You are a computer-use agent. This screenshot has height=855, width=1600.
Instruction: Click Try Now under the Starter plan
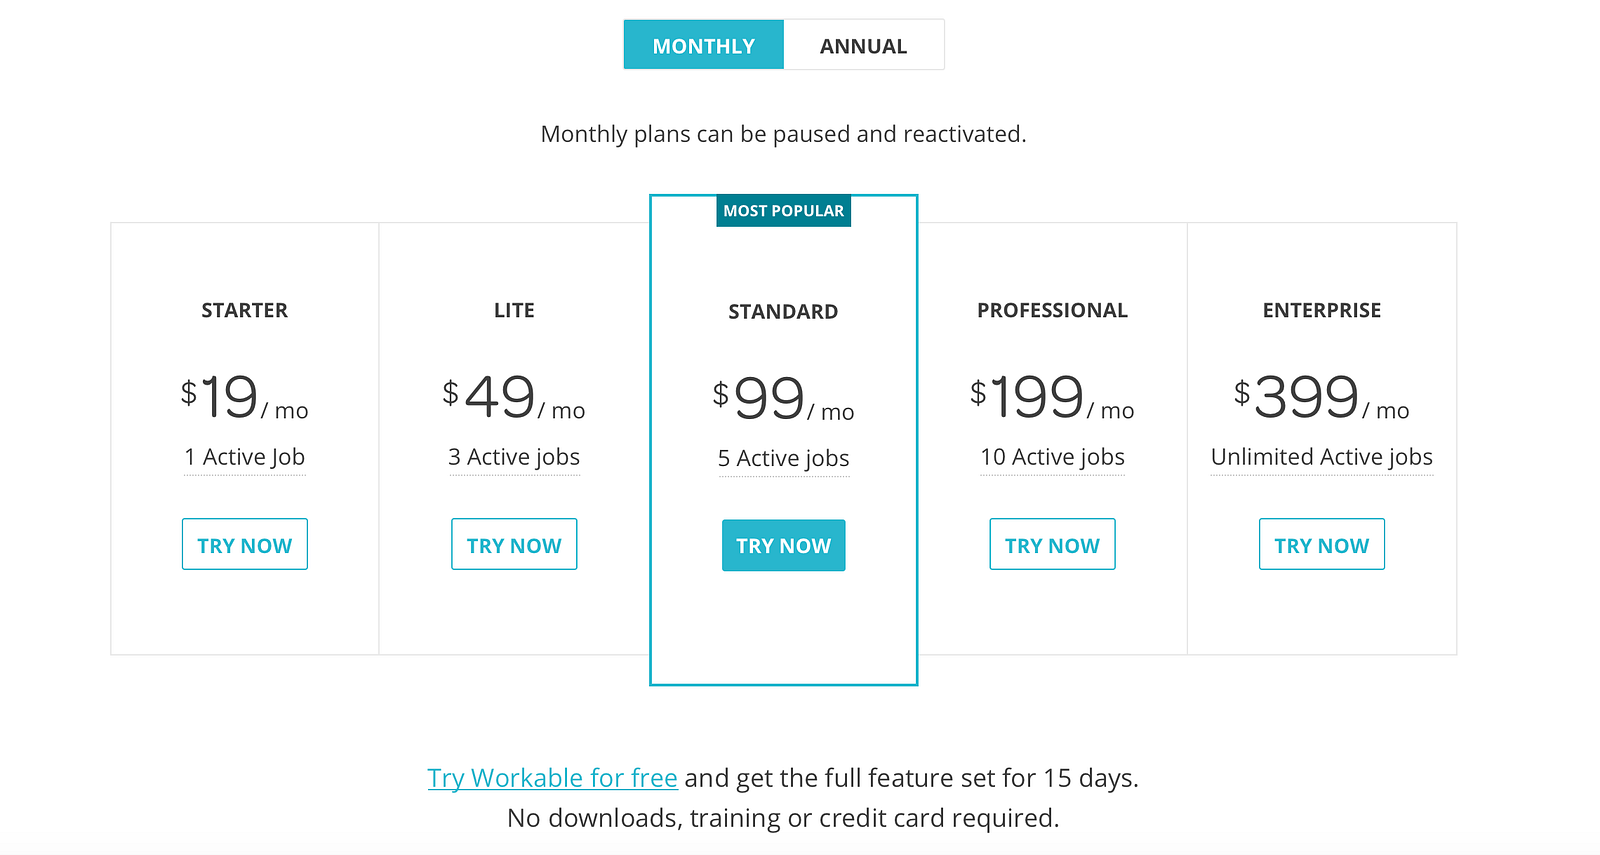tap(244, 544)
